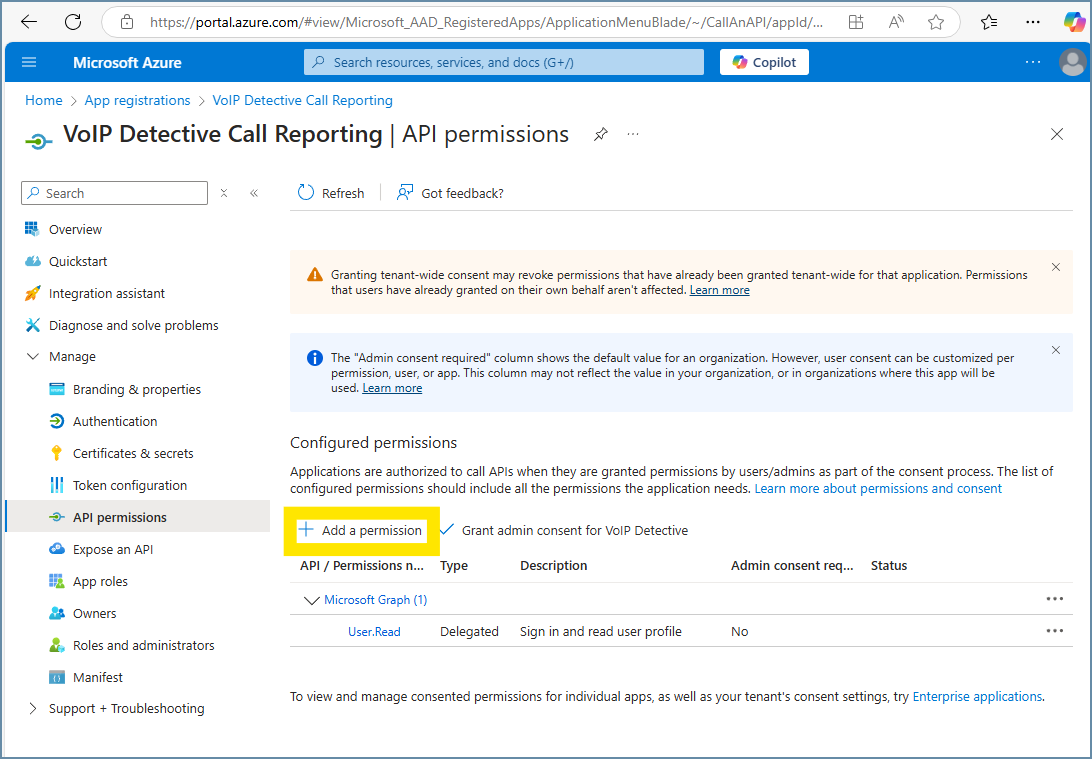Image resolution: width=1092 pixels, height=759 pixels.
Task: Open more options next to blade title
Action: tap(632, 134)
